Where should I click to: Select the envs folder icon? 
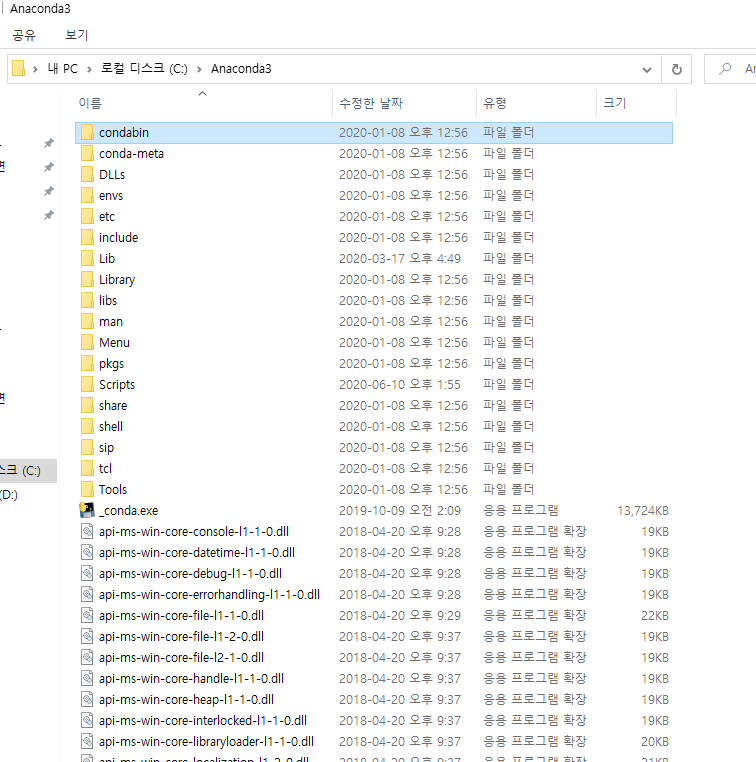click(x=87, y=195)
